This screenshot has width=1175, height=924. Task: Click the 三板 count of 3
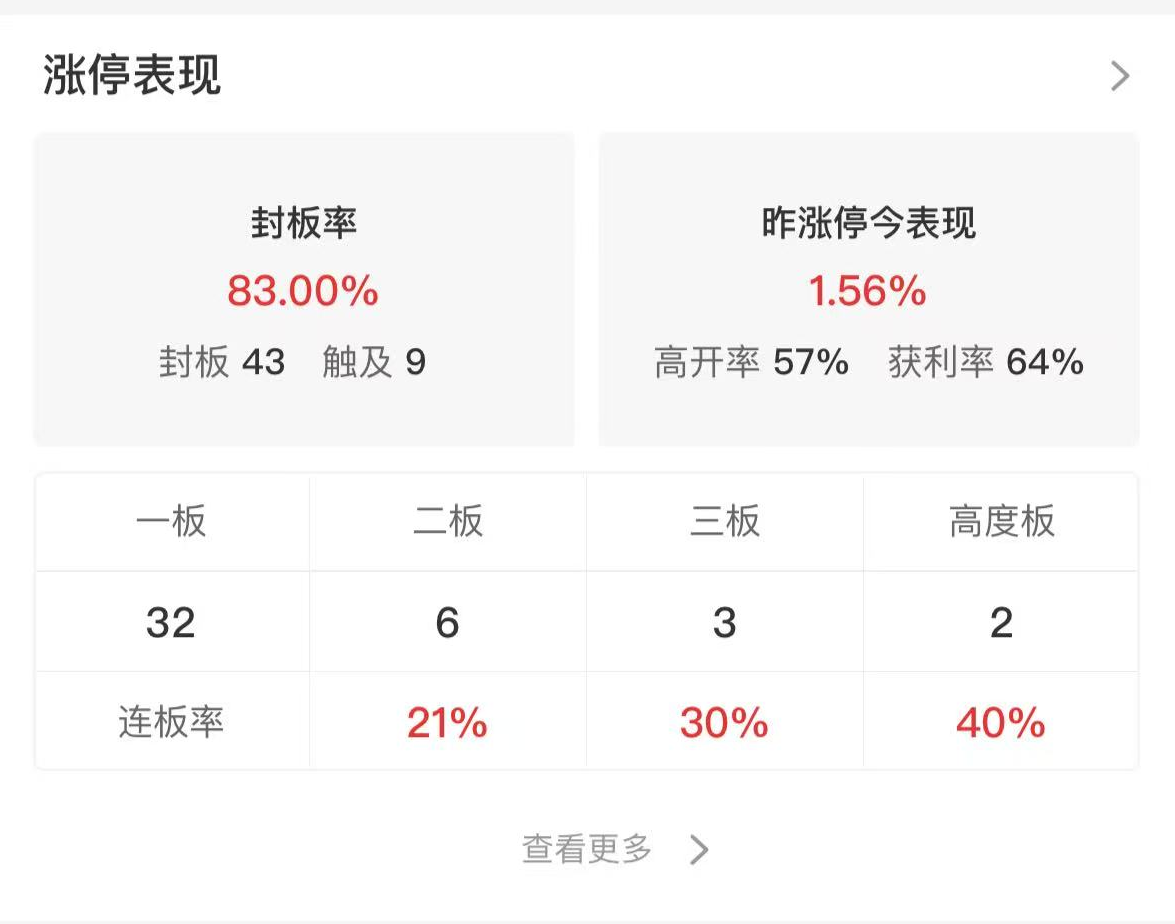click(724, 622)
